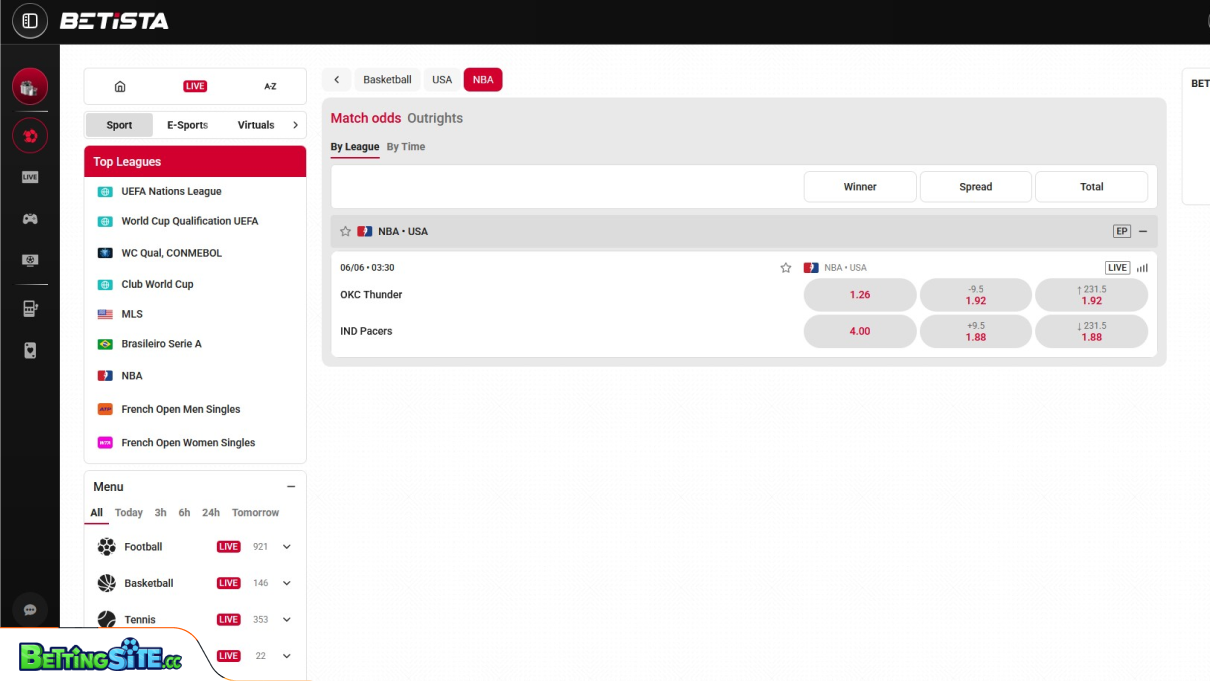Viewport: 1210px width, 681px height.
Task: Open Virtual Sports monitor icon in sidebar
Action: pyautogui.click(x=30, y=260)
